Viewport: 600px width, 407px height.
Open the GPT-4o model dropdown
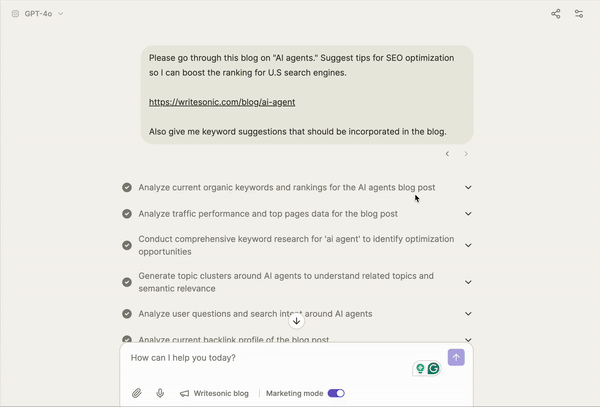38,14
